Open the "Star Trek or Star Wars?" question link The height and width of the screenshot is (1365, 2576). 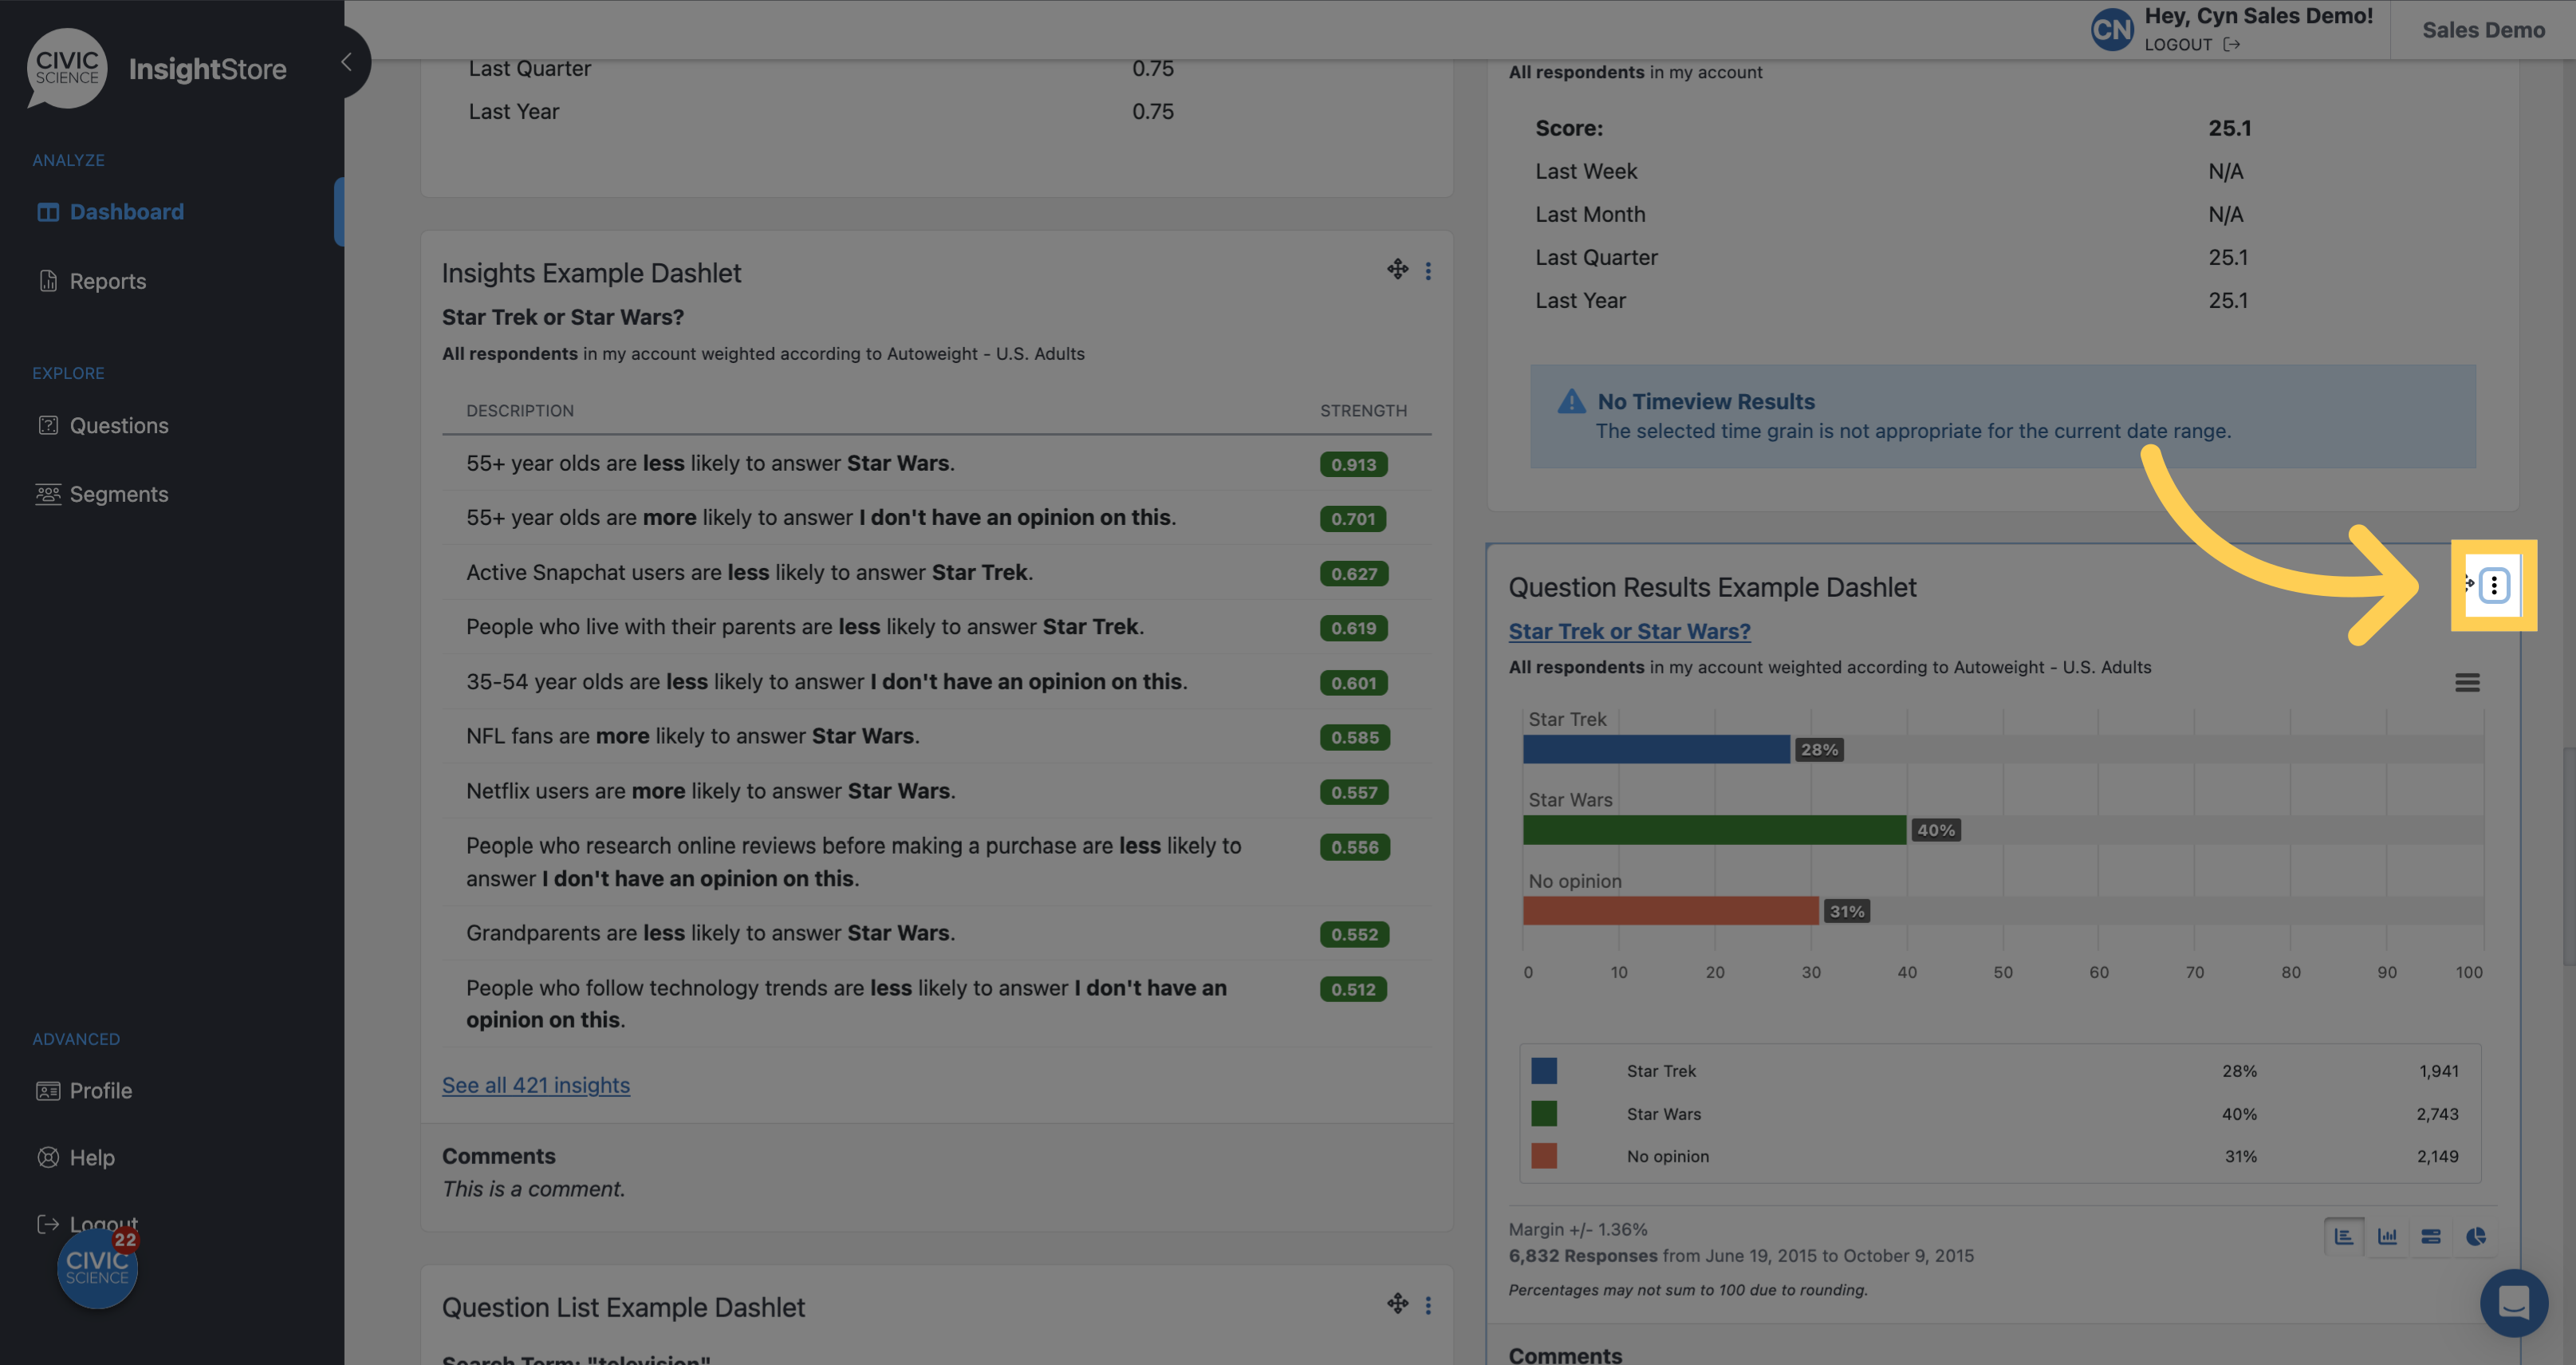click(1629, 631)
